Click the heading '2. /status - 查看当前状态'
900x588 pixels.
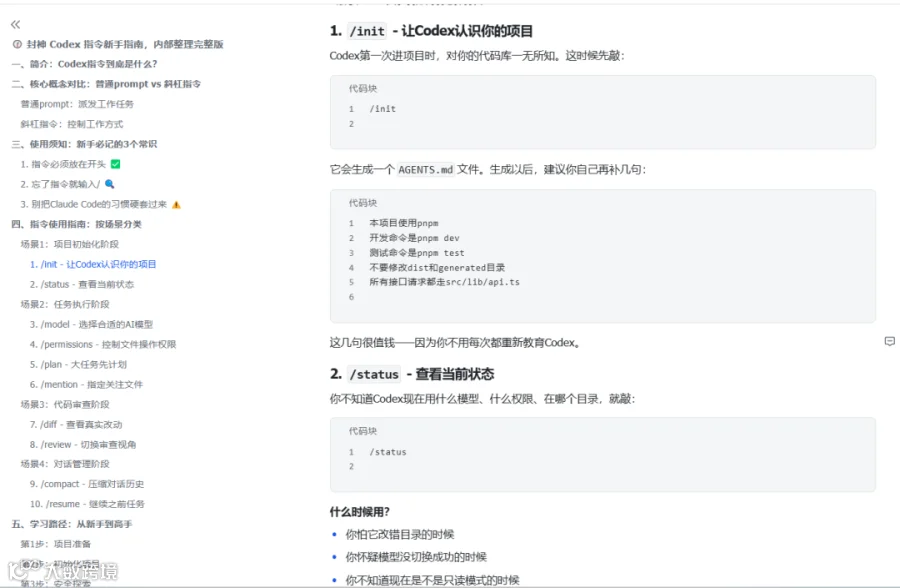tap(412, 374)
